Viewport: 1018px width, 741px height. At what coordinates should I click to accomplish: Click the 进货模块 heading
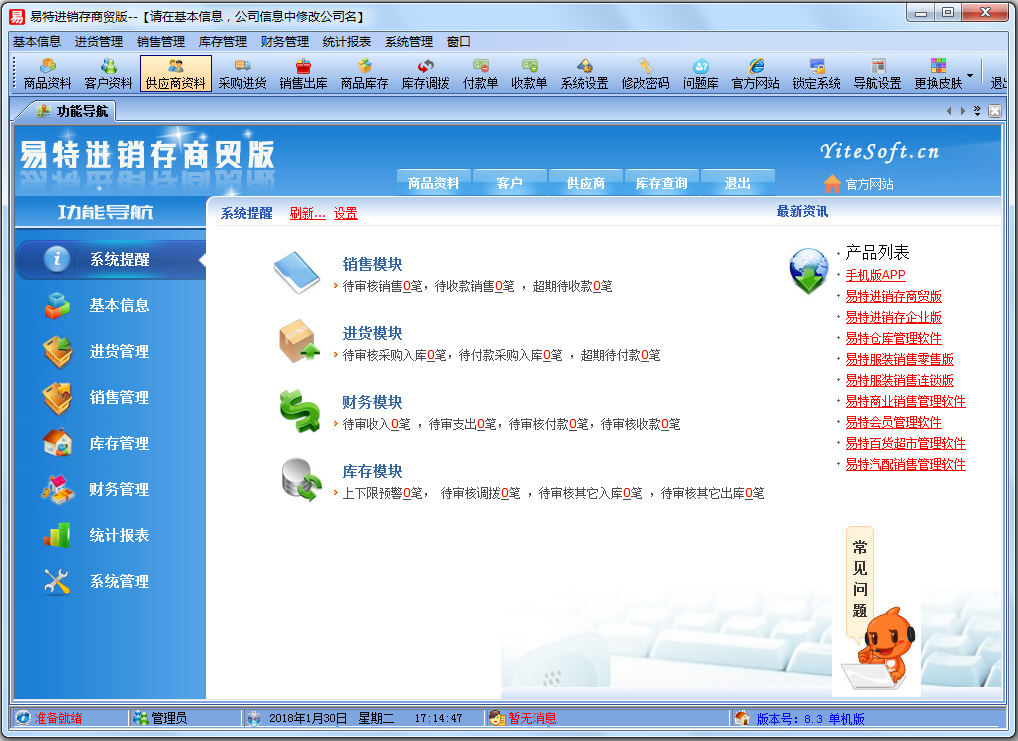tap(373, 333)
